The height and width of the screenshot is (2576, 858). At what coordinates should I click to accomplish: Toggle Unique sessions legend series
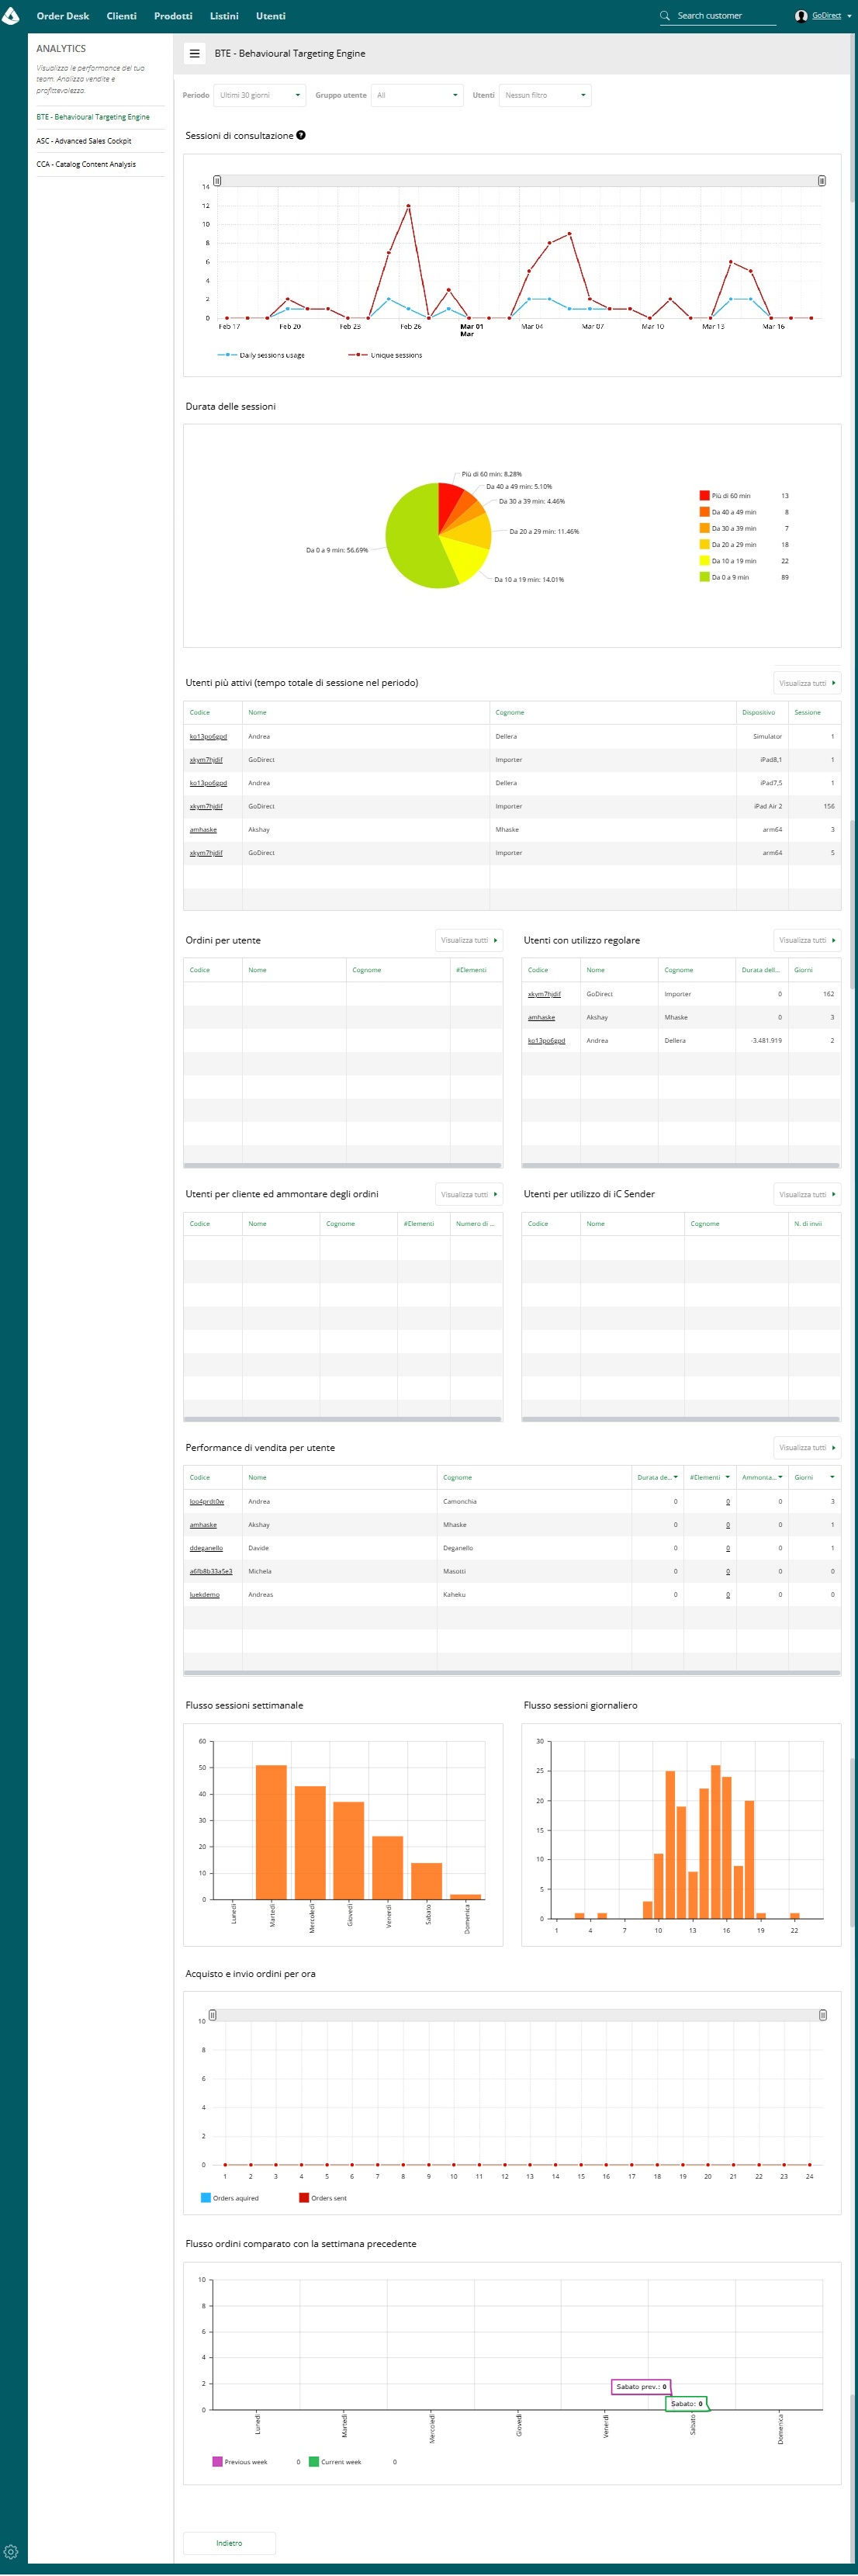tap(385, 355)
